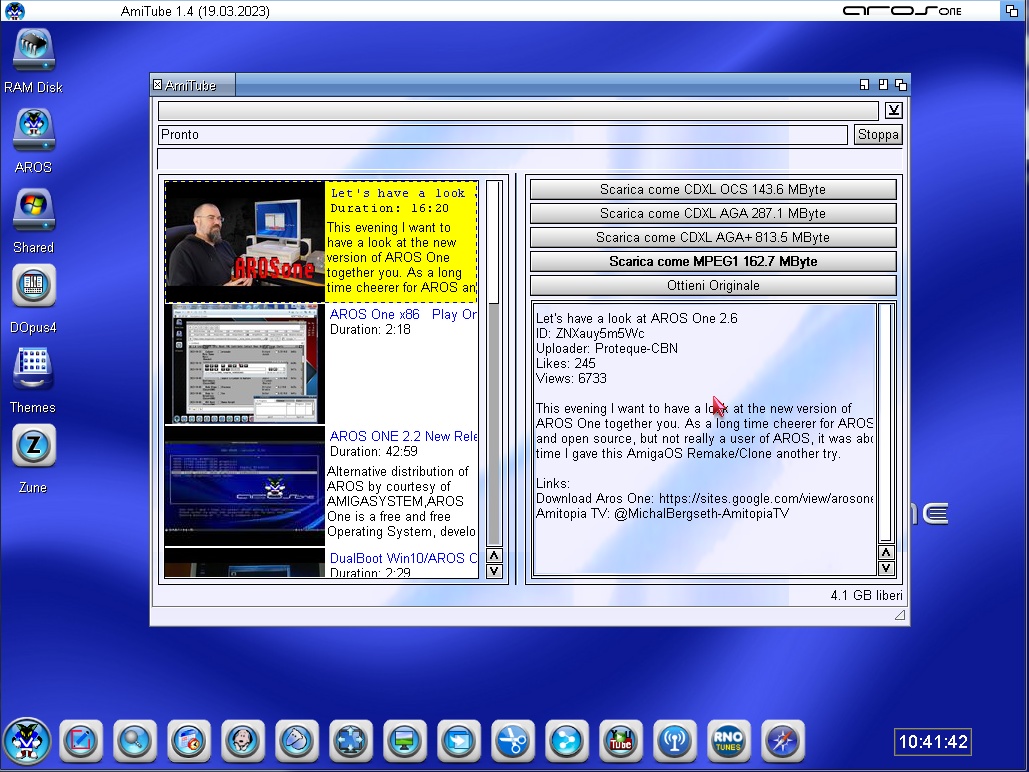
Task: Launch the AmiTube dock icon
Action: click(621, 741)
